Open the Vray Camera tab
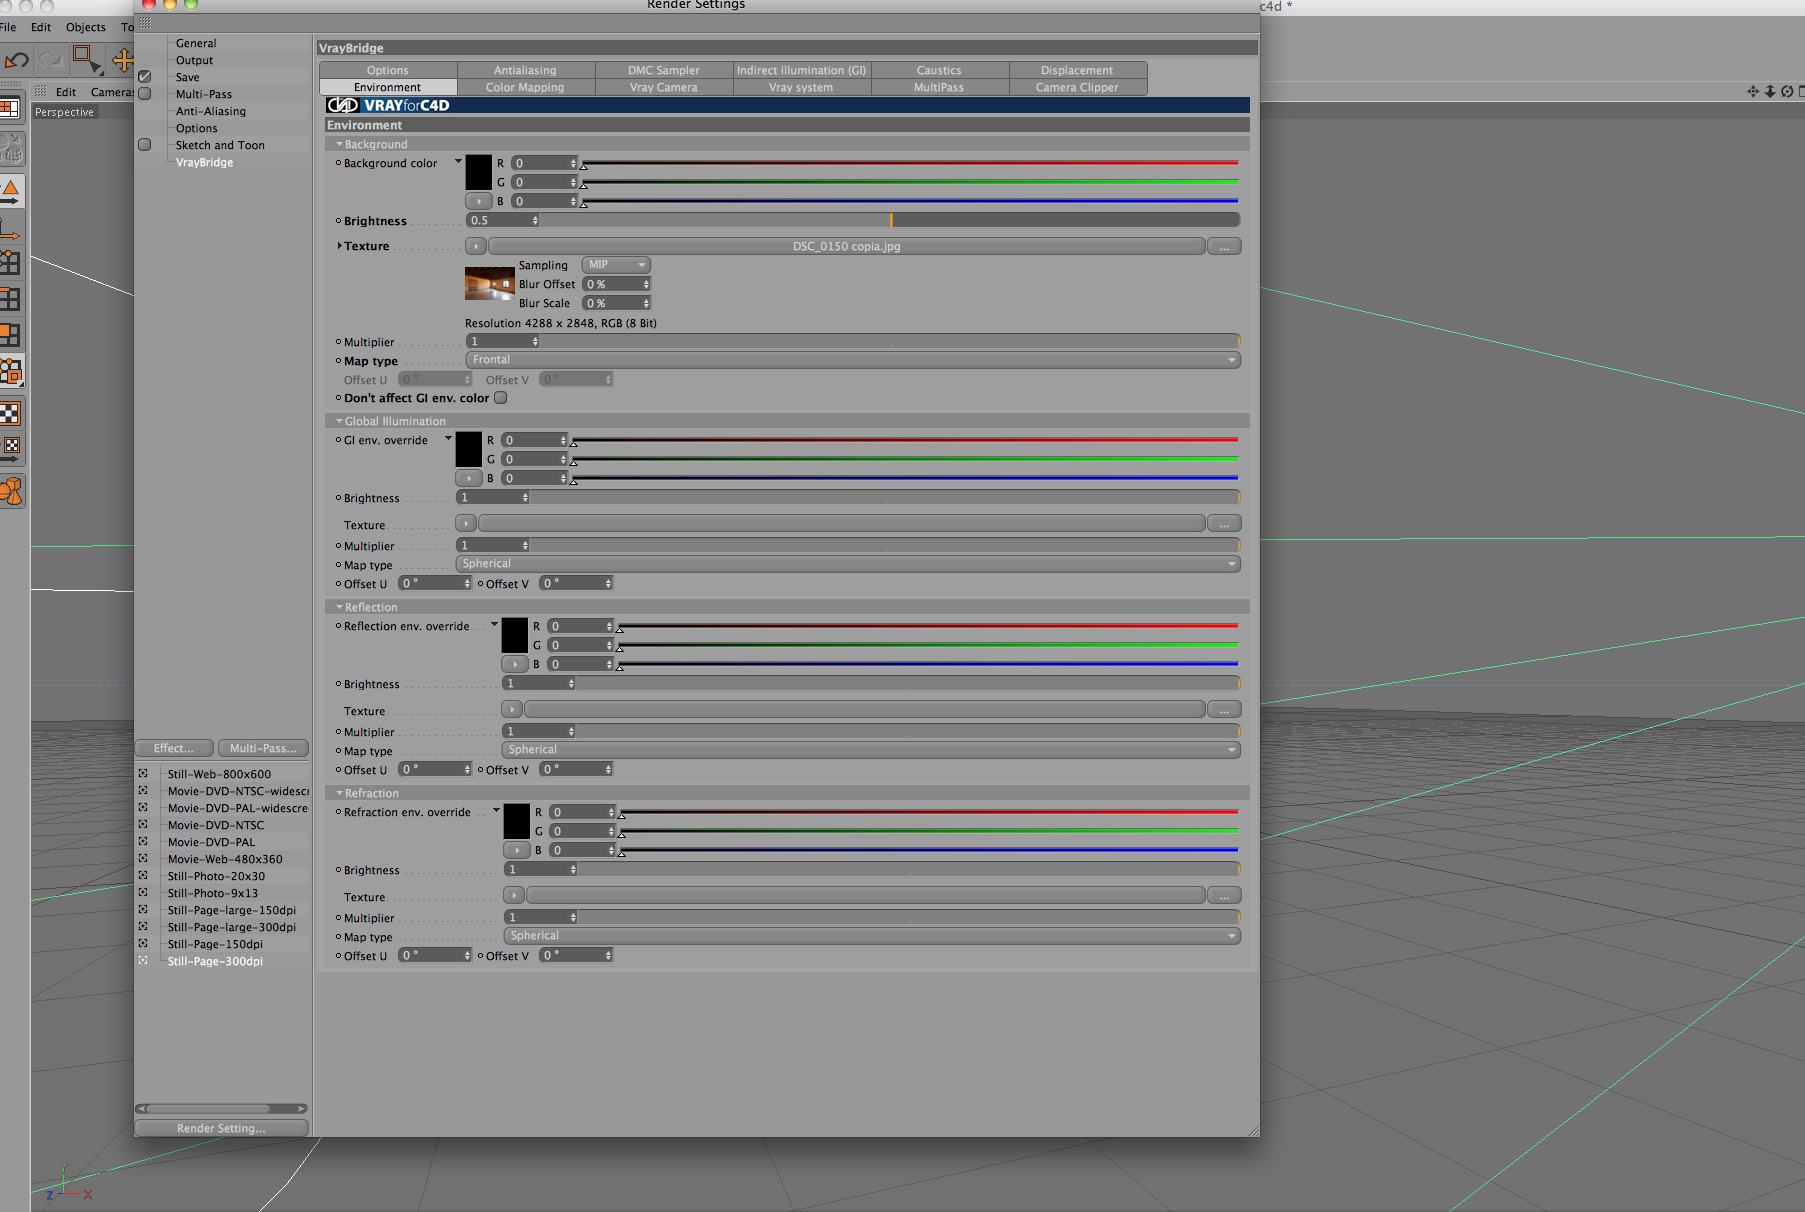Image resolution: width=1805 pixels, height=1212 pixels. pos(664,87)
